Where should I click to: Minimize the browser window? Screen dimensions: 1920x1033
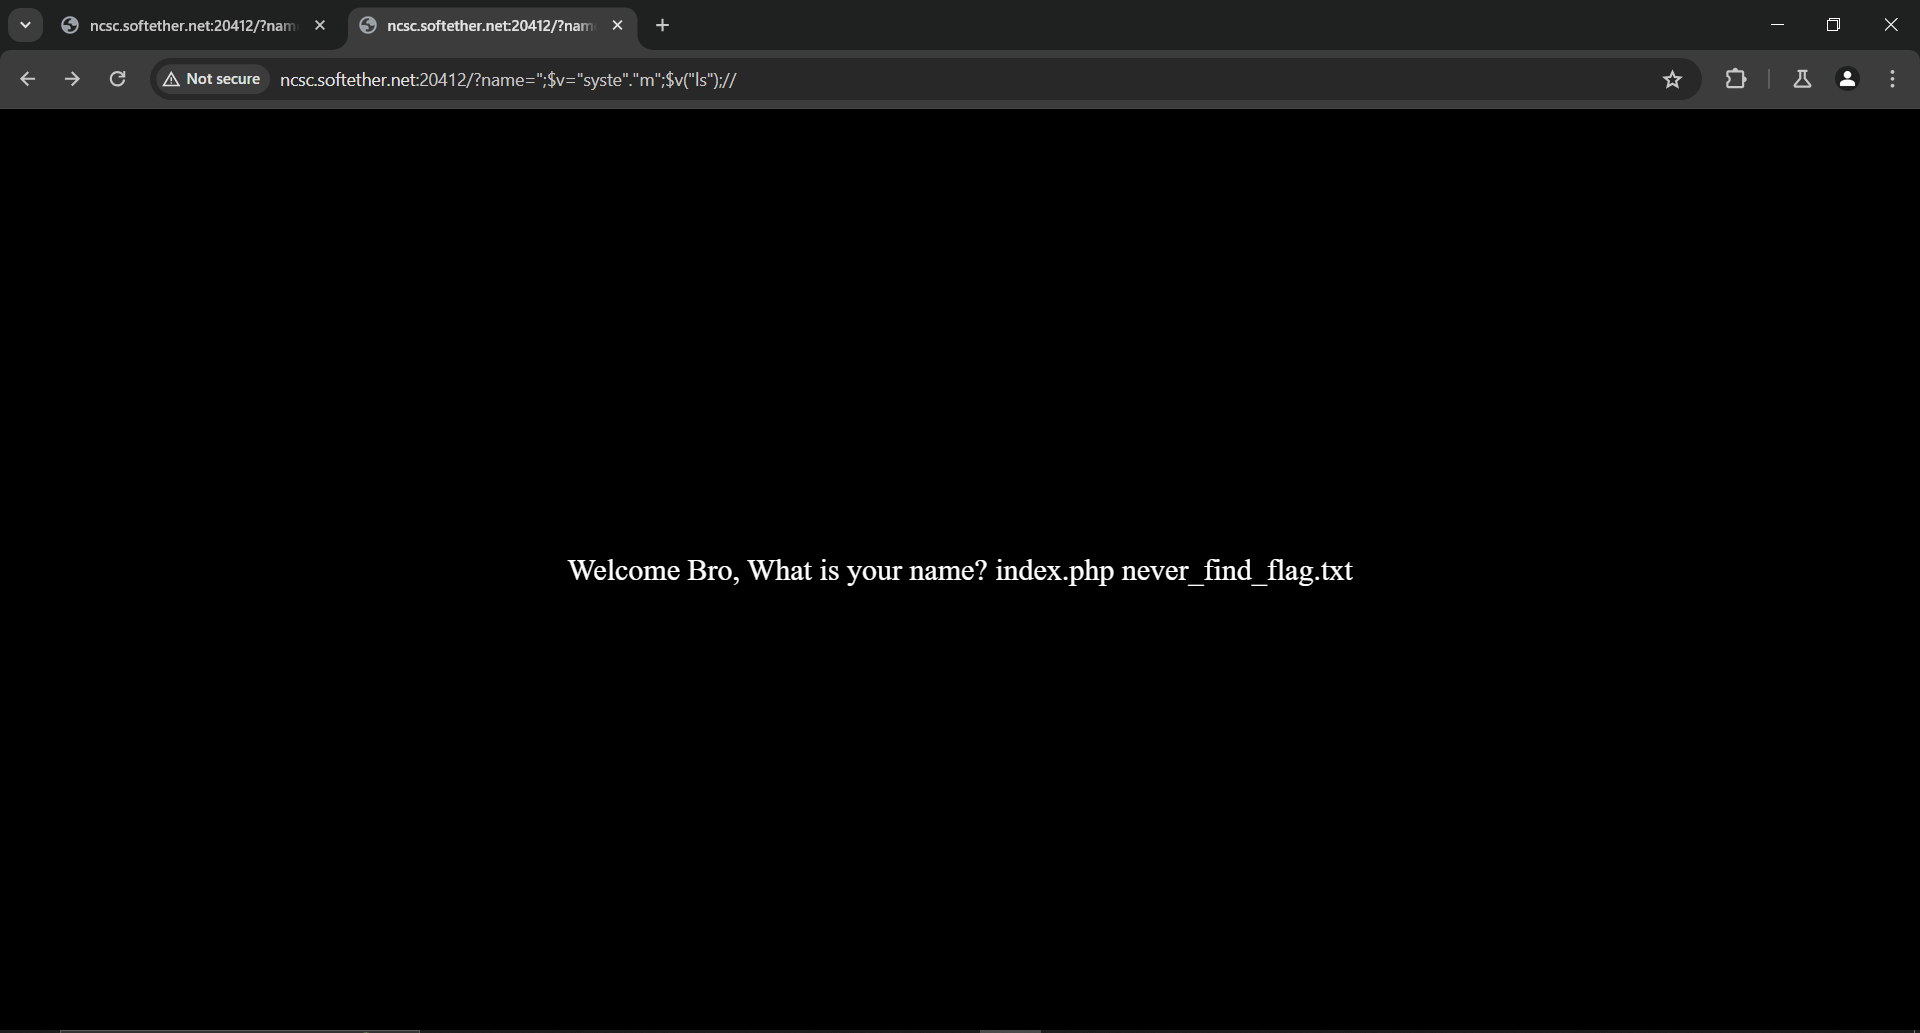coord(1777,24)
